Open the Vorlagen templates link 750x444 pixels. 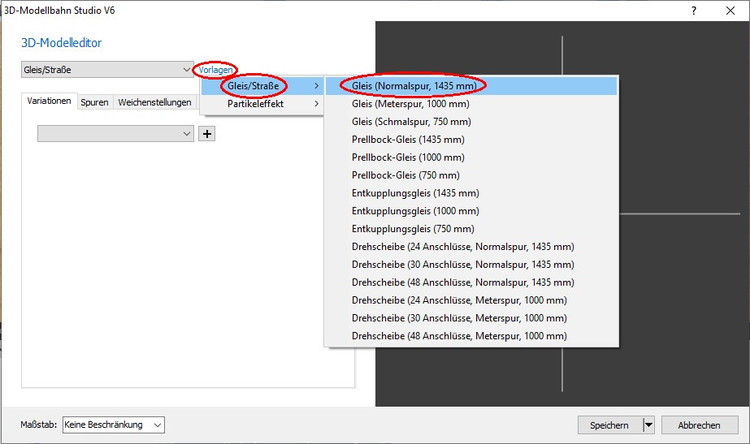tap(216, 70)
